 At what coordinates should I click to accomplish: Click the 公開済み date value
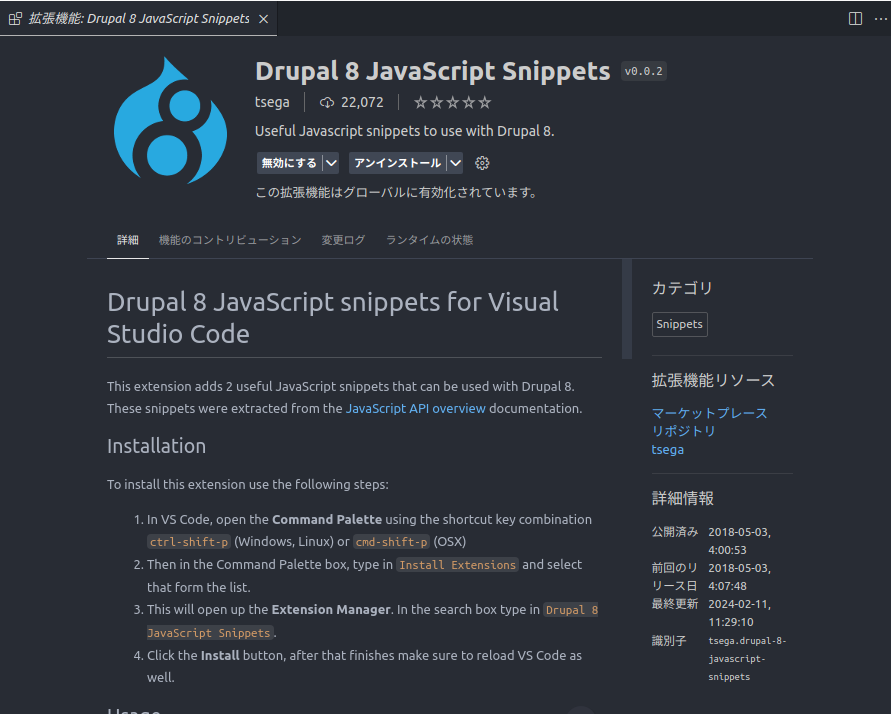(739, 541)
